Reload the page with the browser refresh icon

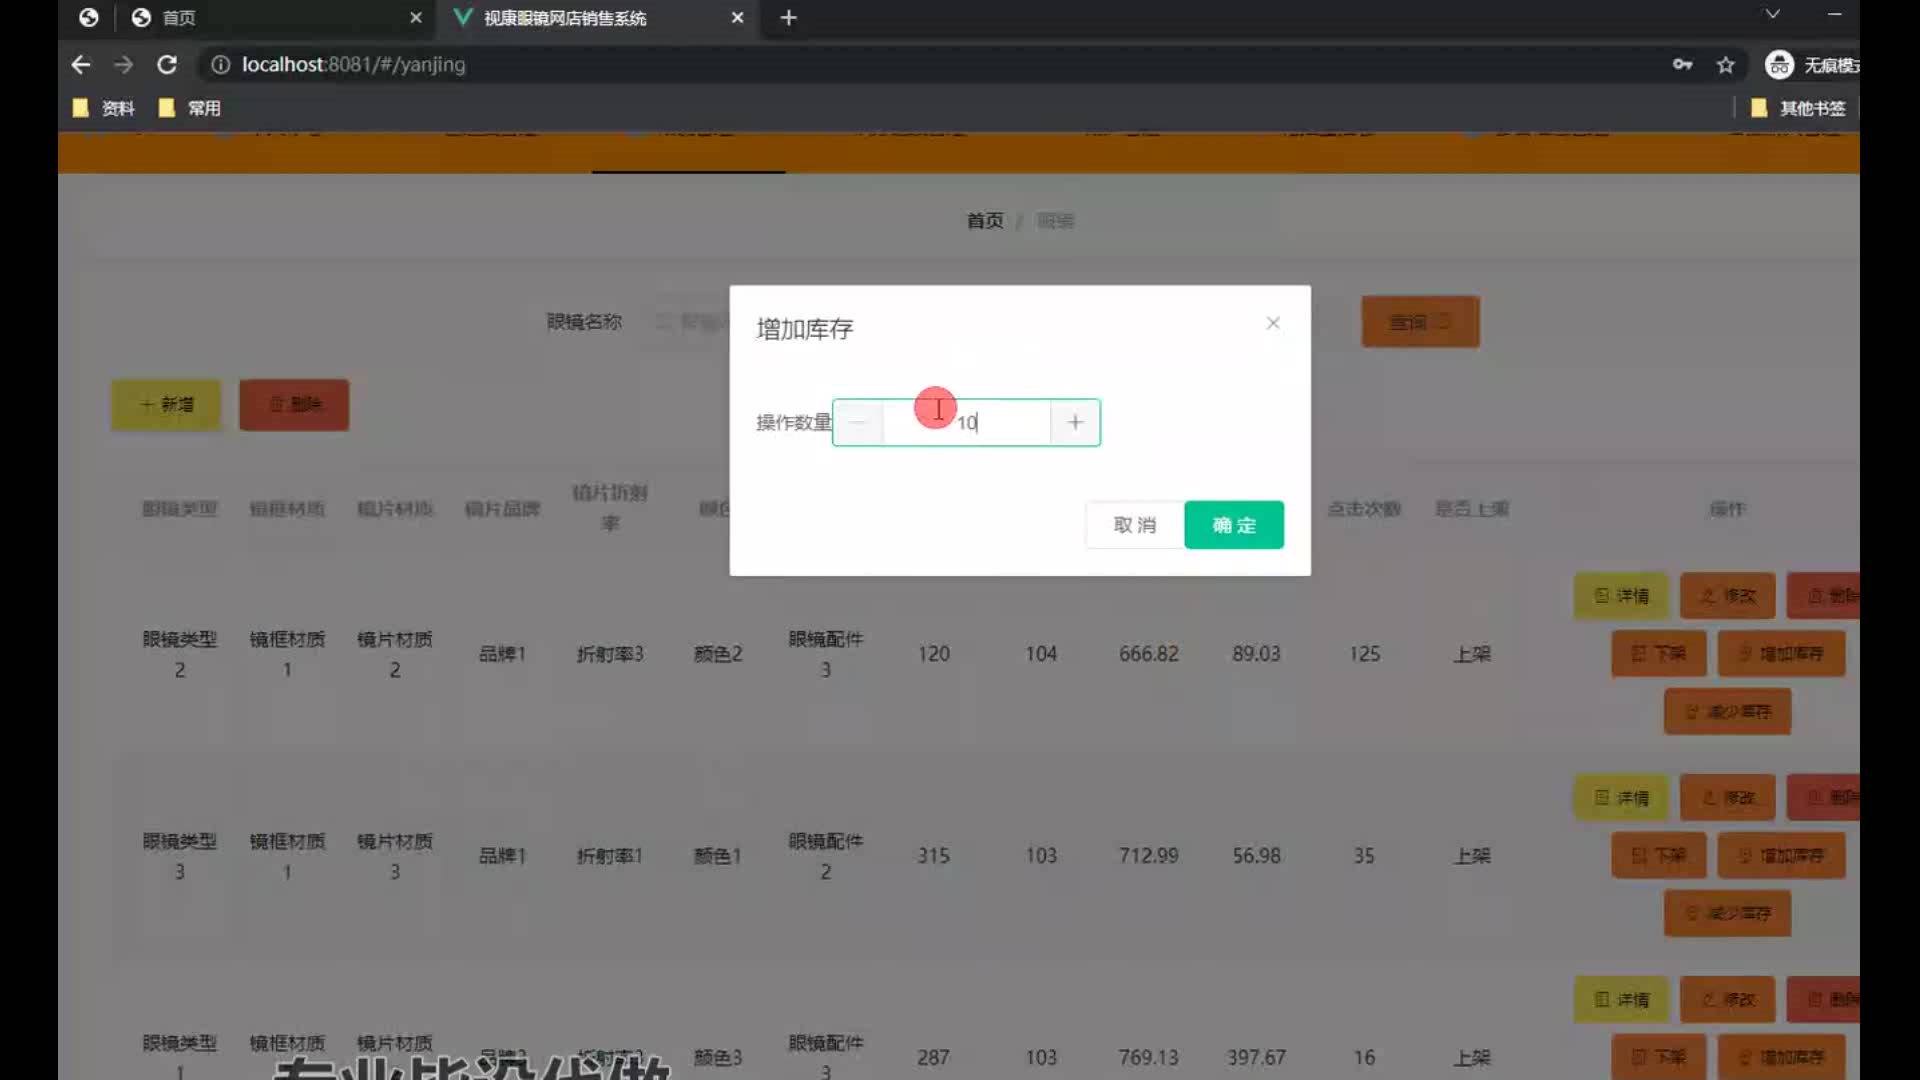click(167, 65)
